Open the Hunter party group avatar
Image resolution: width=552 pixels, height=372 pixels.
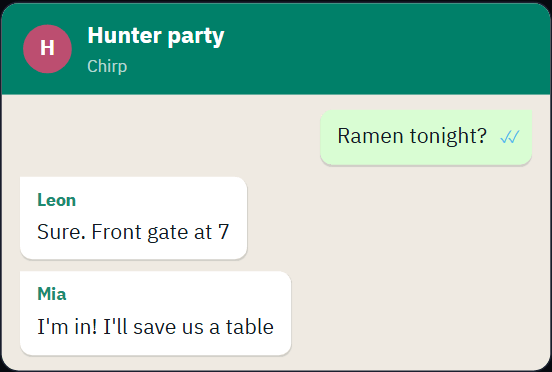click(48, 49)
